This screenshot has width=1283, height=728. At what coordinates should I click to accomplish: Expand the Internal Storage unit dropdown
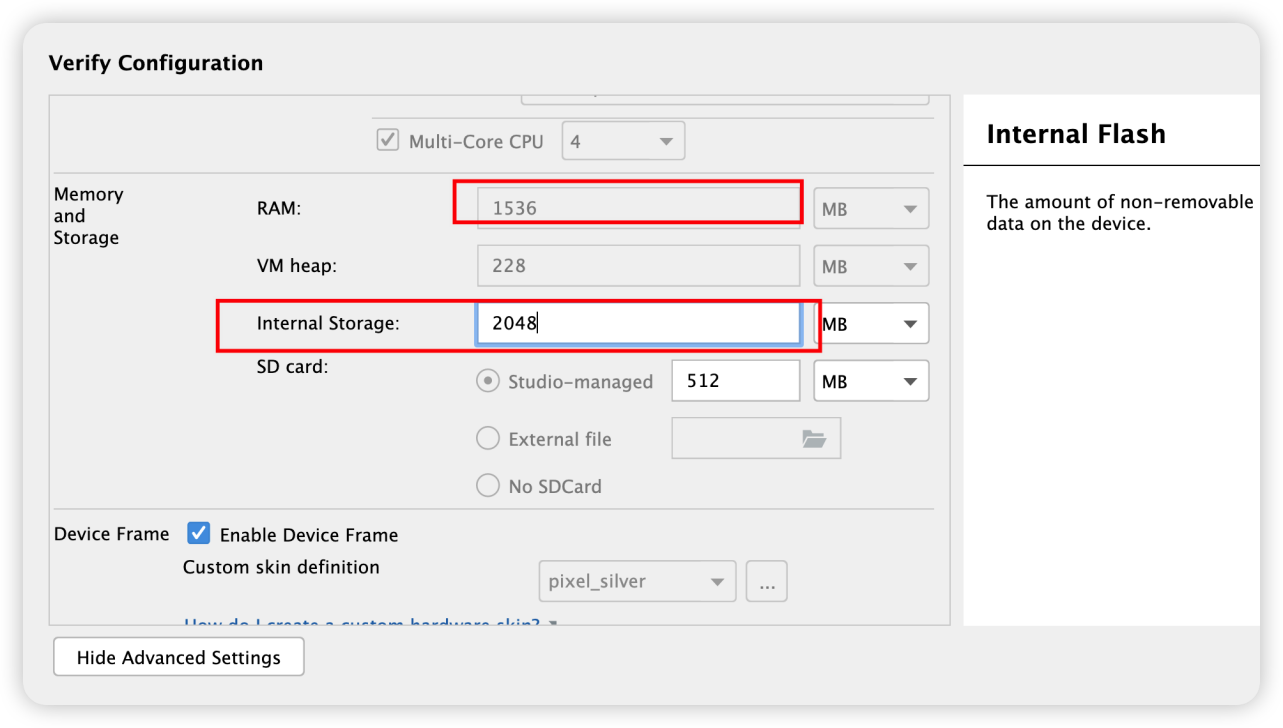pos(871,324)
